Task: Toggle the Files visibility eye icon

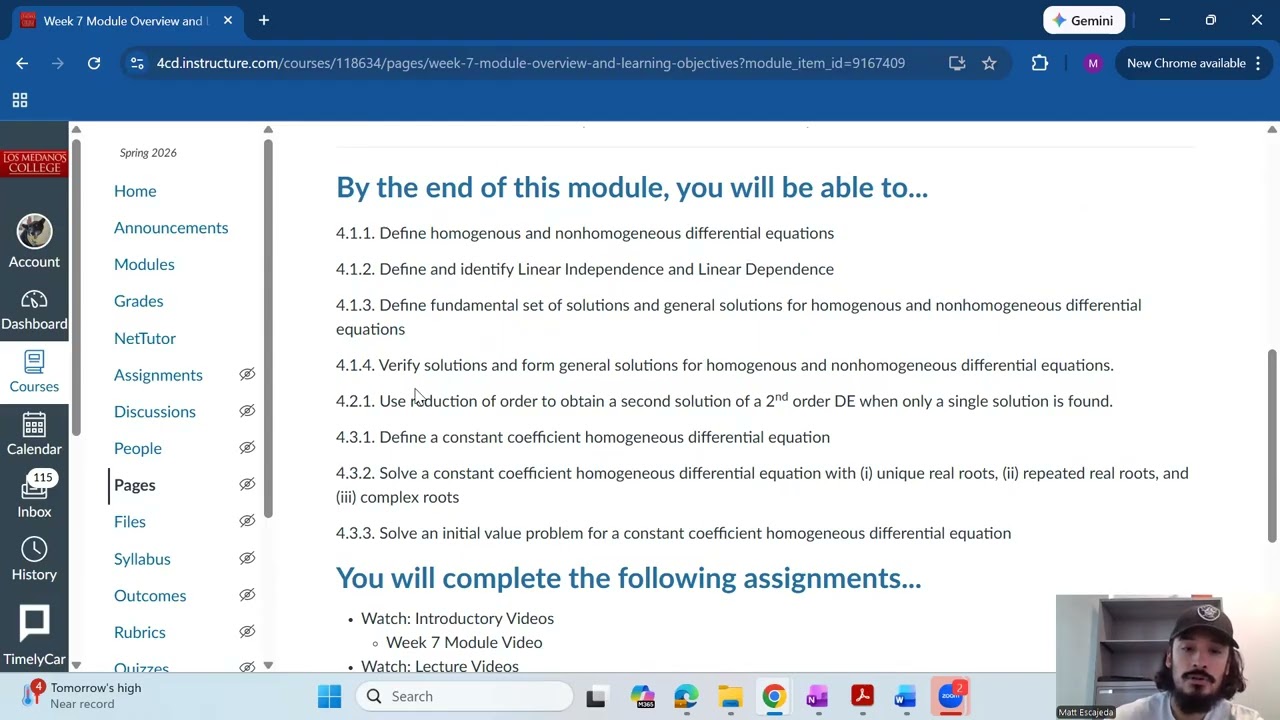Action: [x=247, y=521]
